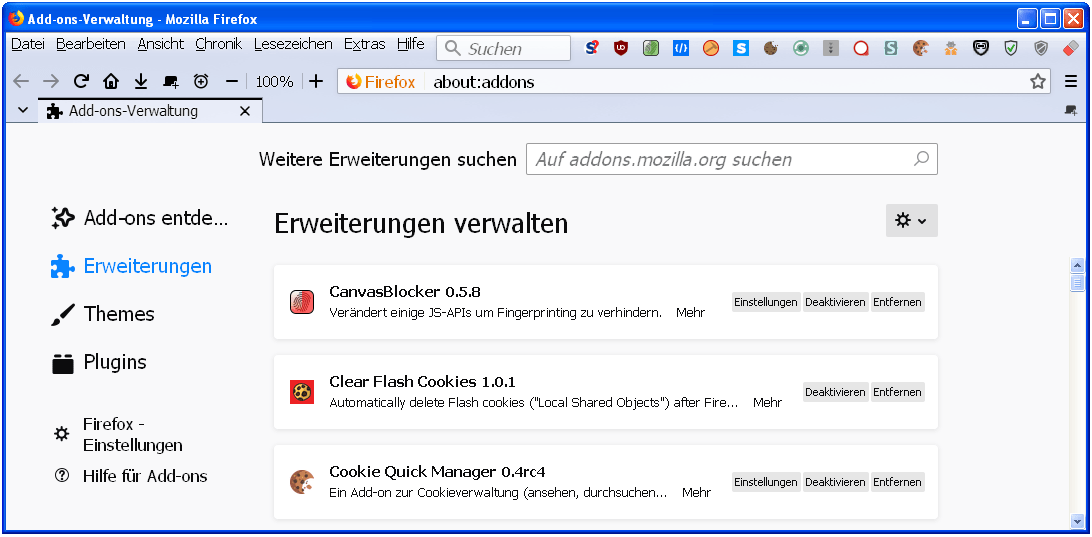
Task: Zoom in with the plus button
Action: pyautogui.click(x=316, y=81)
